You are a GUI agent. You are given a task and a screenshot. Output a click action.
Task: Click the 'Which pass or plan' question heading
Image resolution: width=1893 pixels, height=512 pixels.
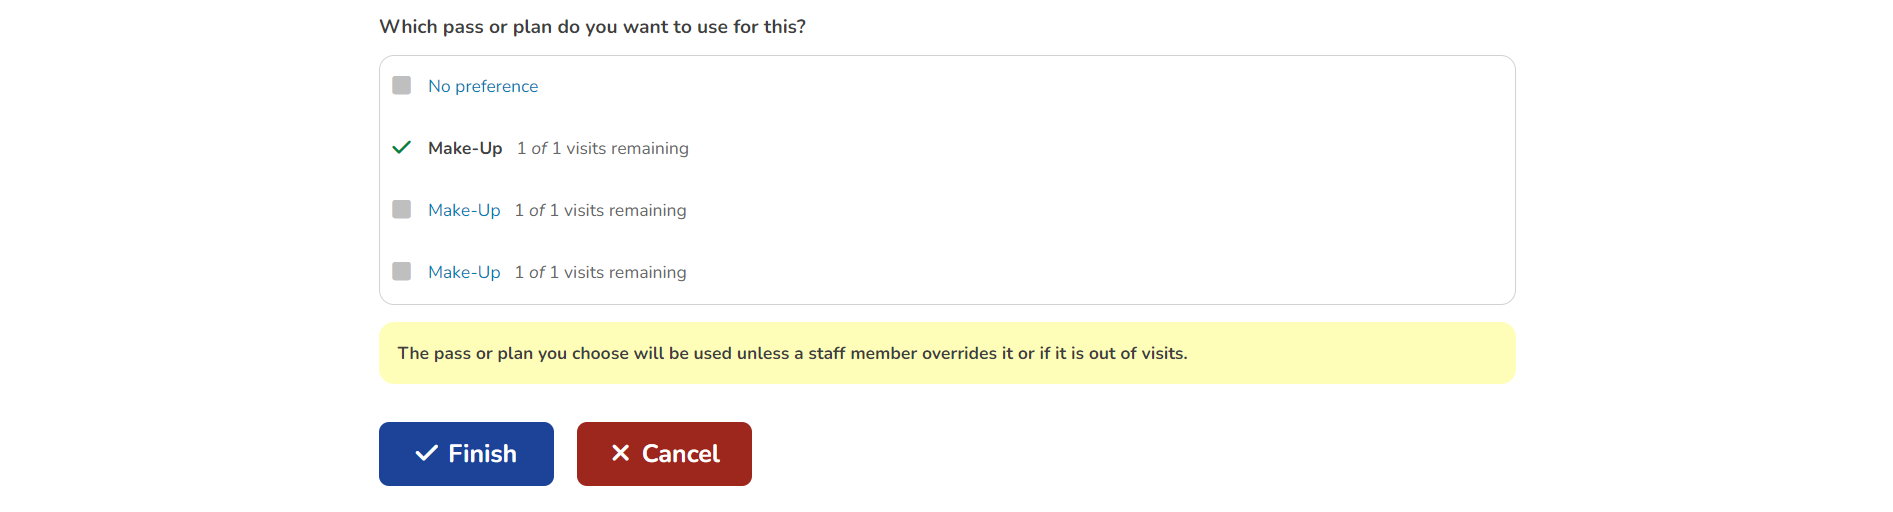click(592, 27)
